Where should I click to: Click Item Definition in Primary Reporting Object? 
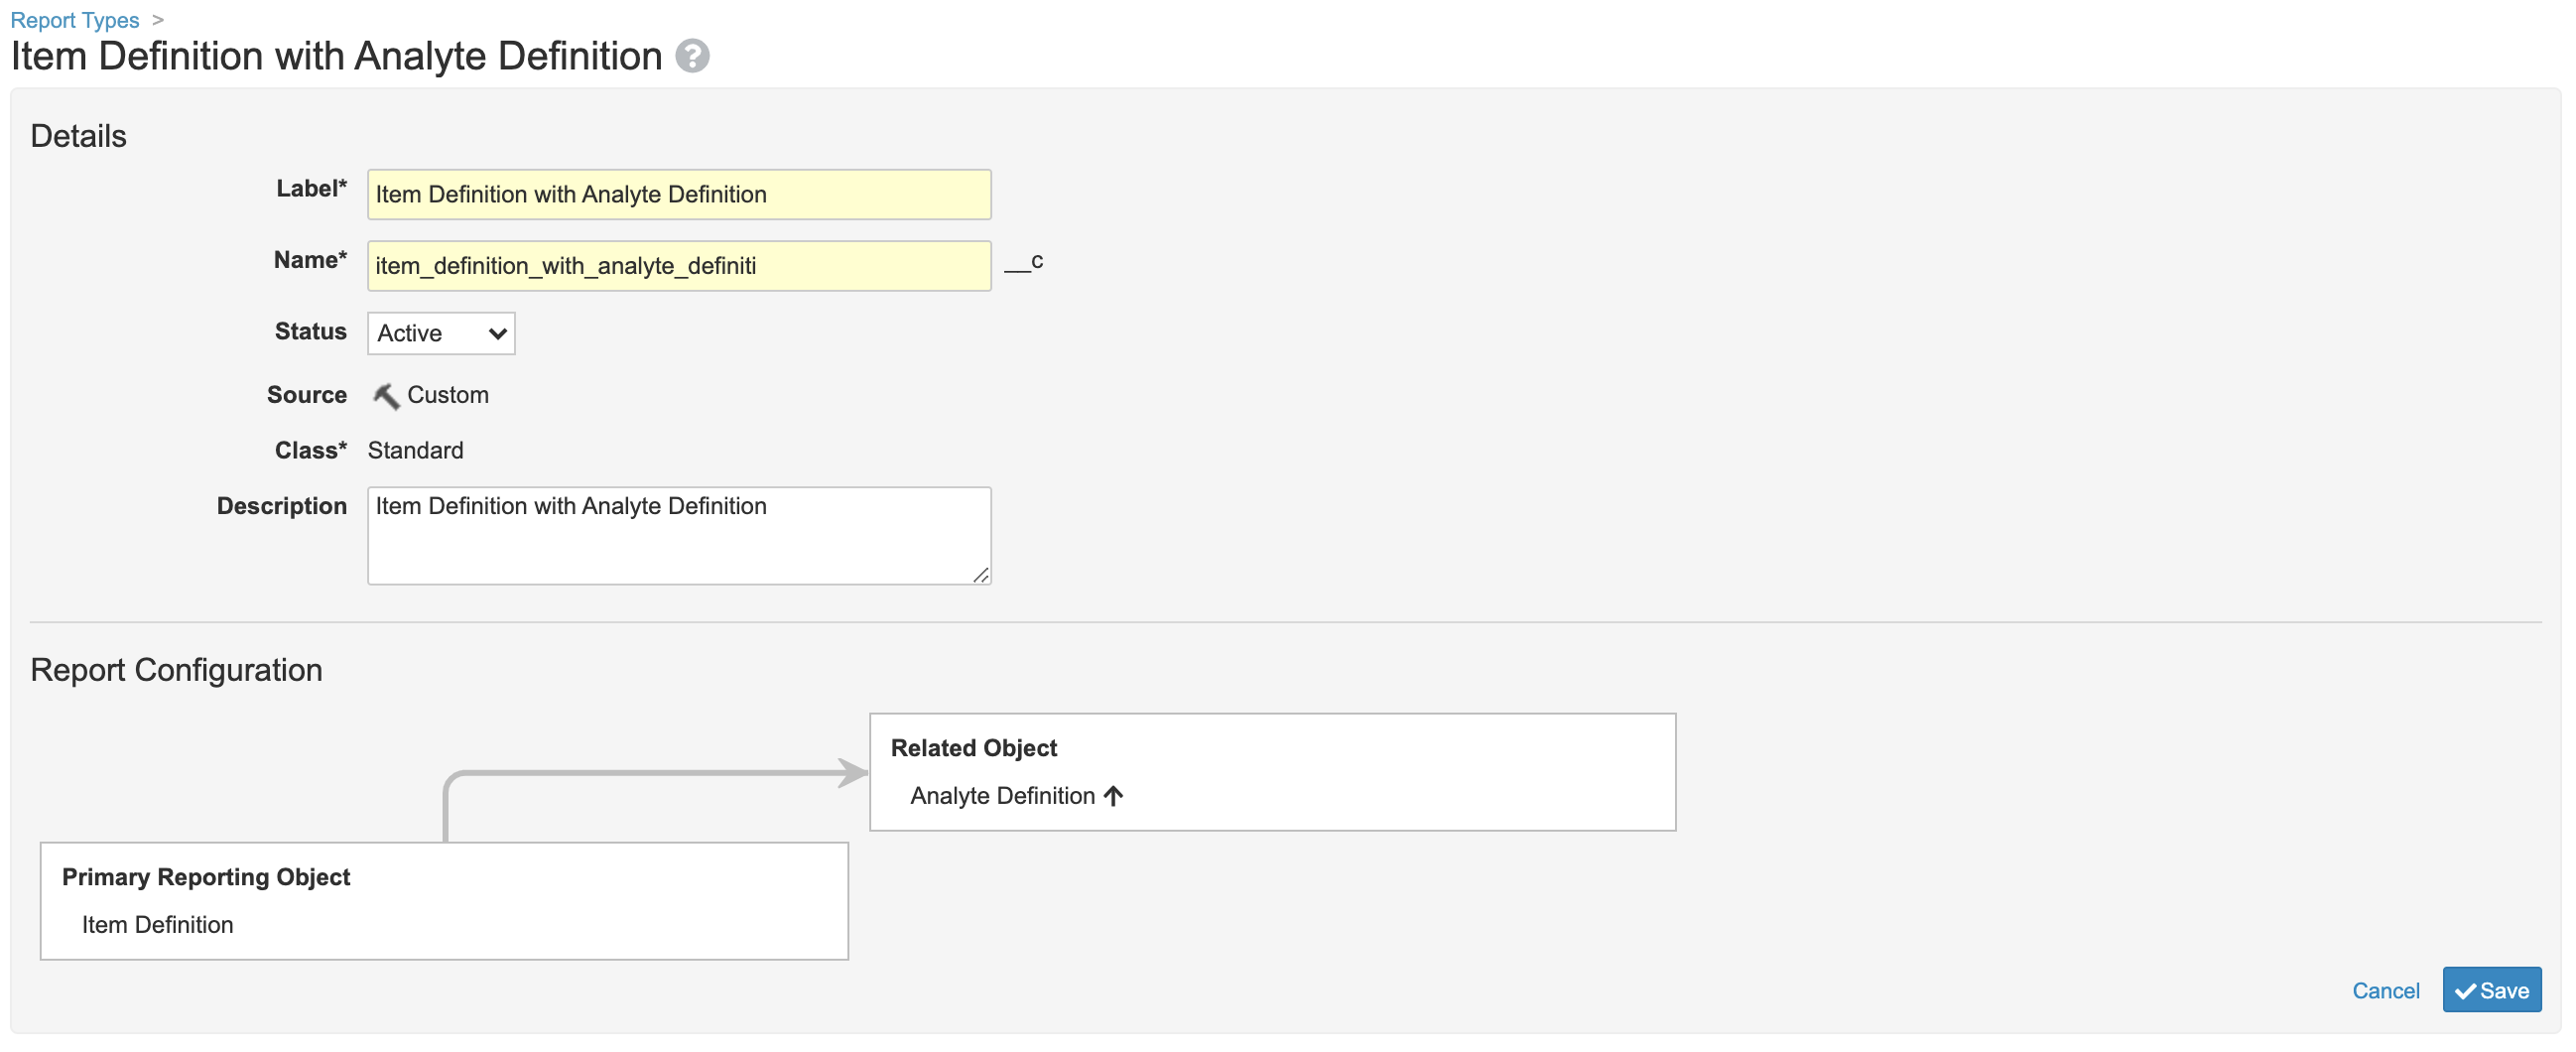(158, 925)
